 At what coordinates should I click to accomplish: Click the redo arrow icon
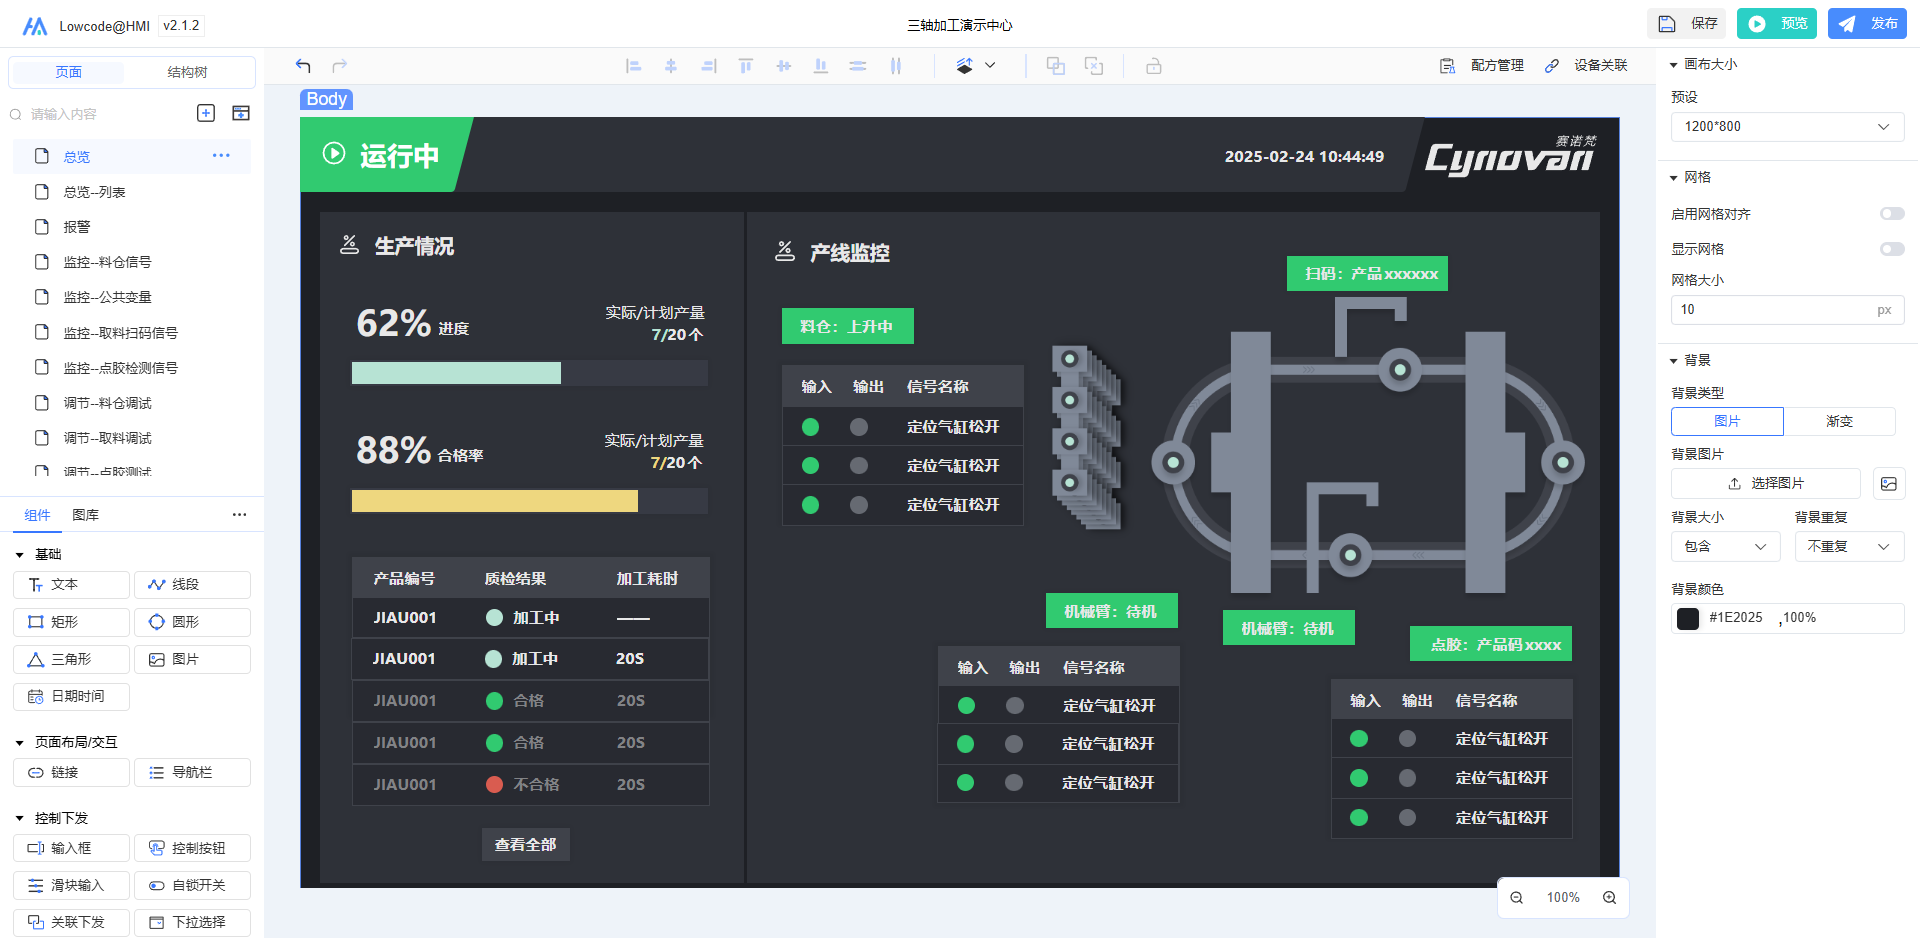(x=340, y=66)
